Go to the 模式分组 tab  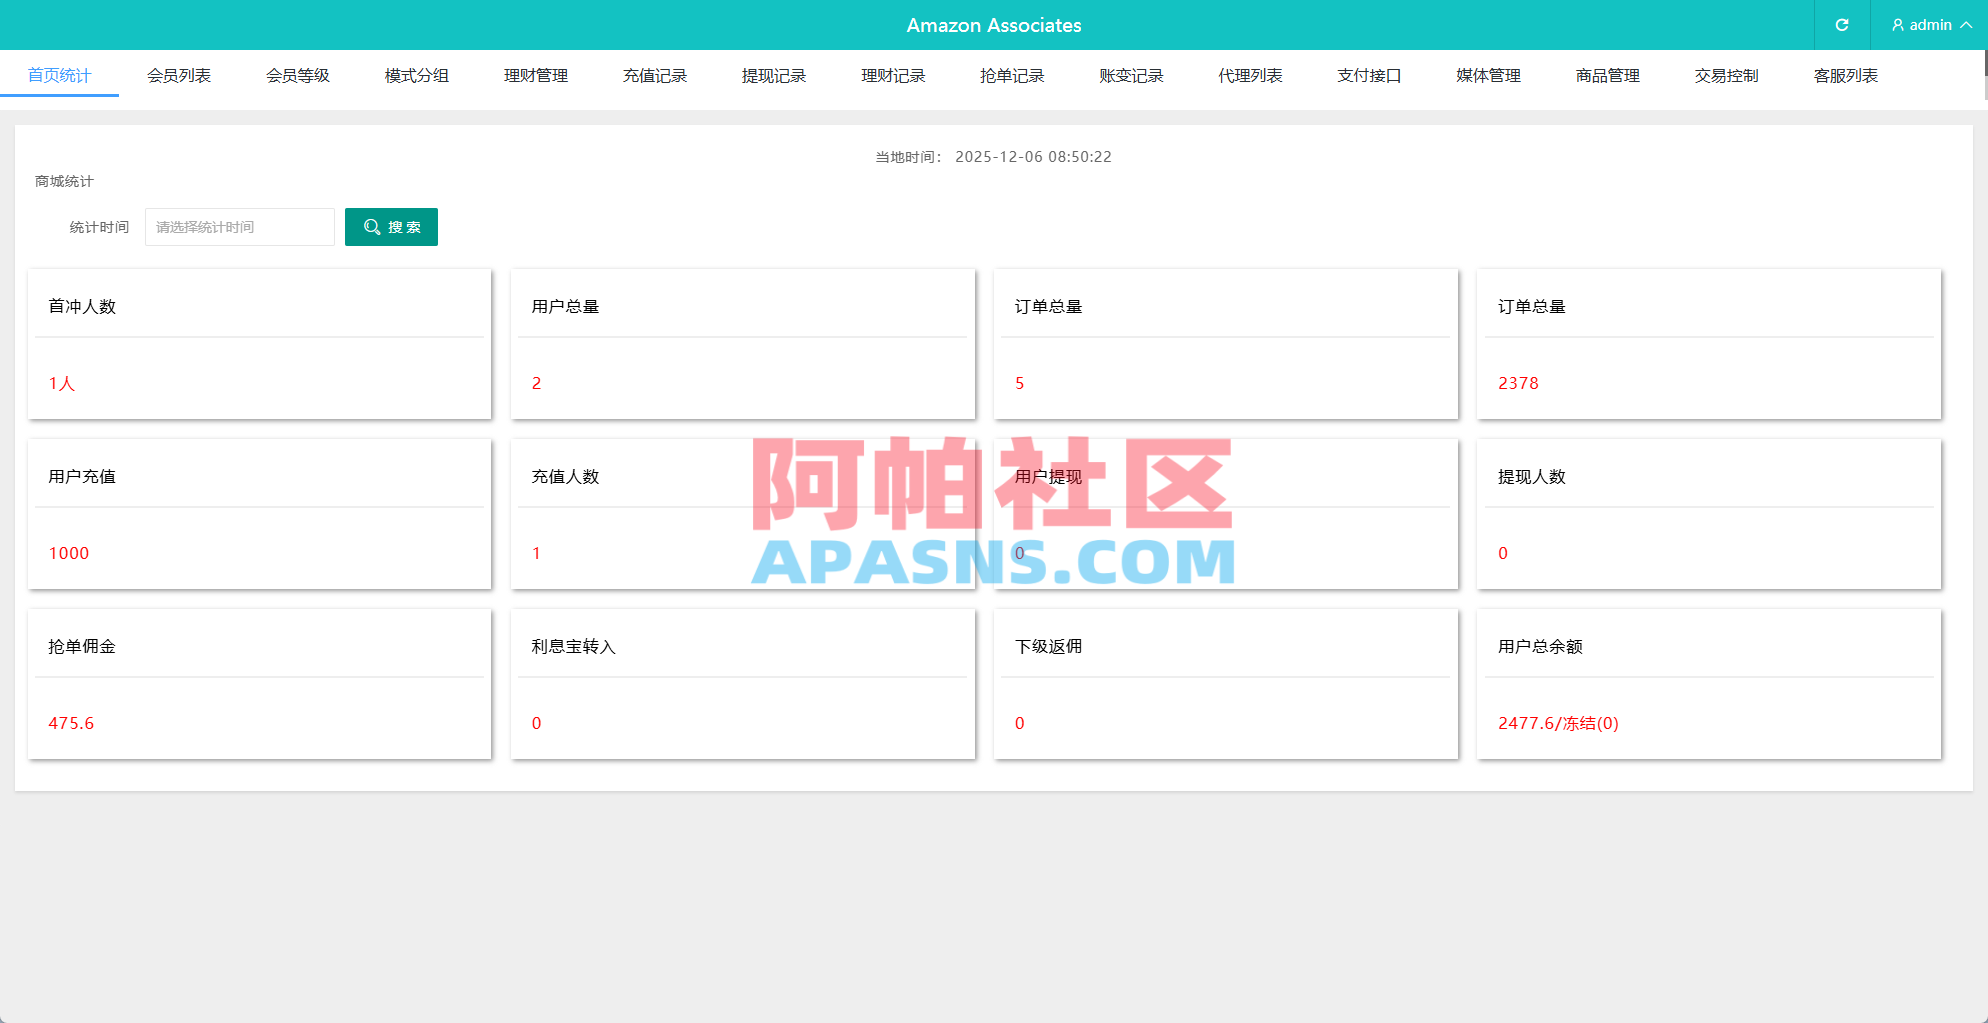coord(417,76)
